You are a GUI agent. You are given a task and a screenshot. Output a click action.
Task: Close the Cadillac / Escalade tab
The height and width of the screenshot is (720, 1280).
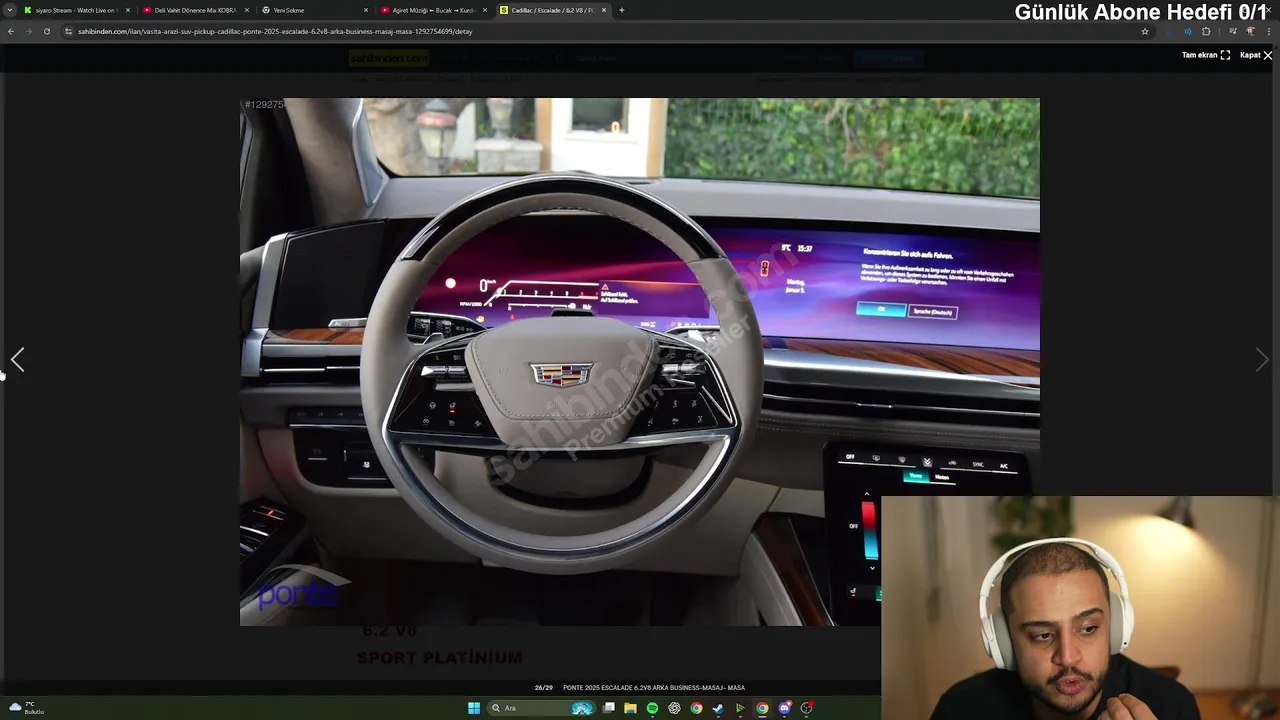[604, 10]
